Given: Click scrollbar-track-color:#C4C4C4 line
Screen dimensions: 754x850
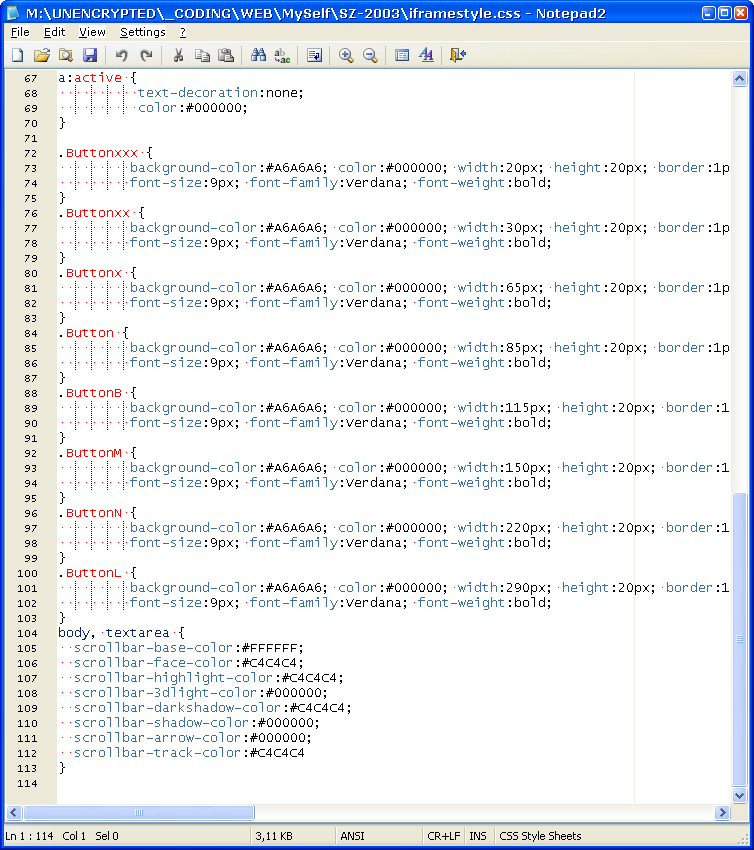Looking at the screenshot, I should 189,753.
